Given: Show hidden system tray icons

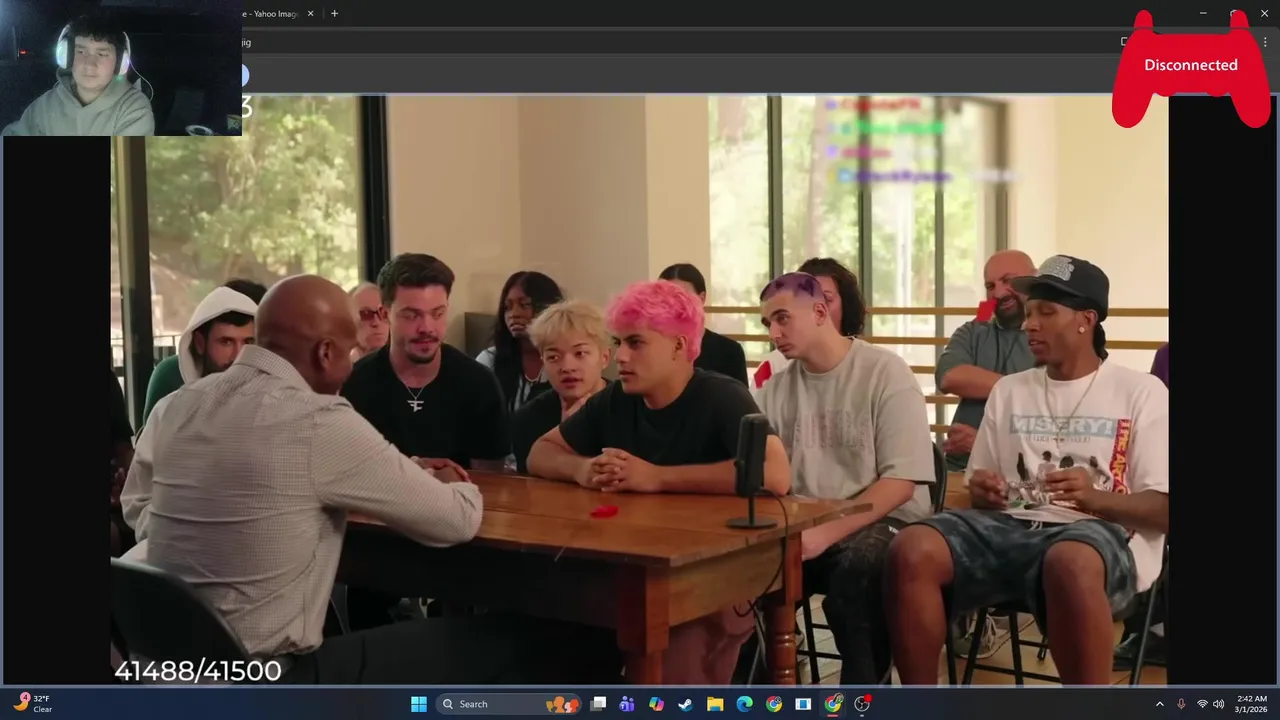Looking at the screenshot, I should coord(1160,704).
